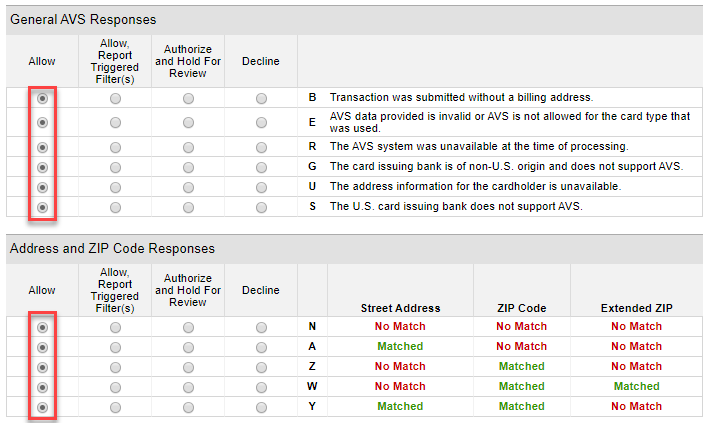Select Allow for response code Y

point(42,408)
